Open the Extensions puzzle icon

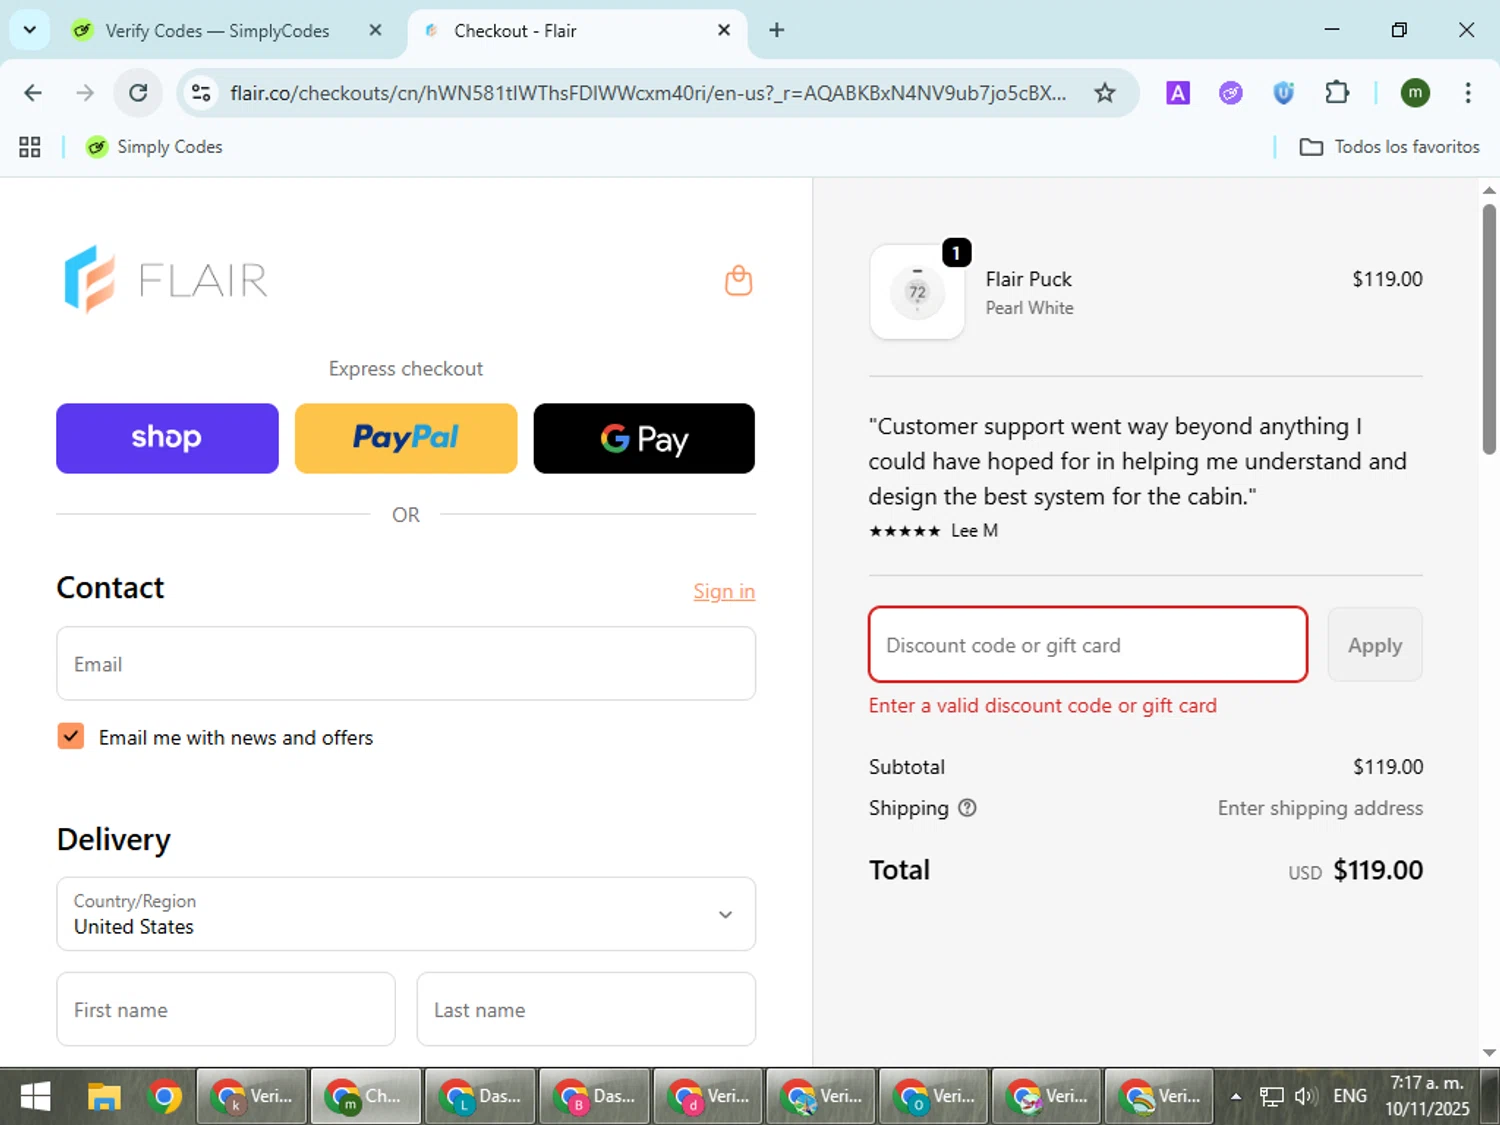(1336, 93)
